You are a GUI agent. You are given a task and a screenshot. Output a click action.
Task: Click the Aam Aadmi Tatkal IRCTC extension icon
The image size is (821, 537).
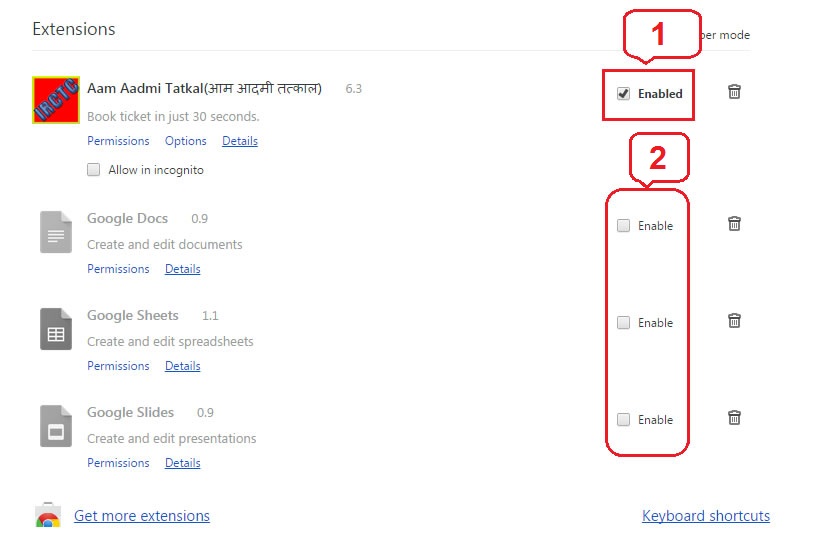(x=56, y=99)
